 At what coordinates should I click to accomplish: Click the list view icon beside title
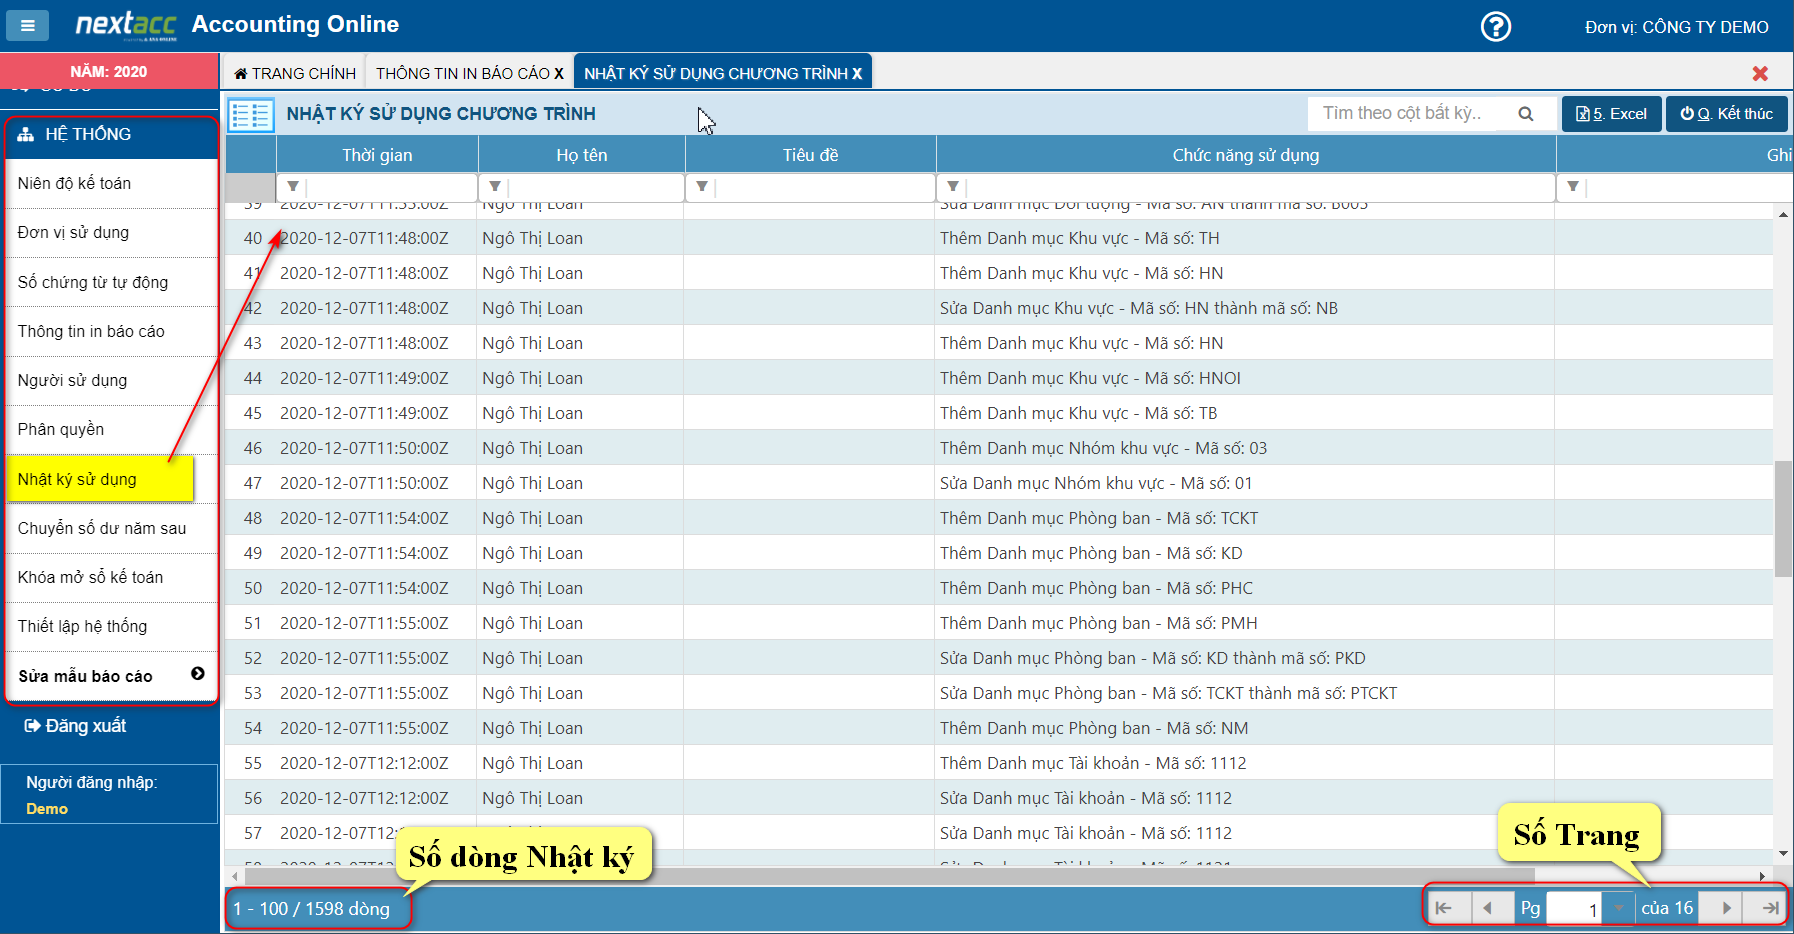tap(251, 115)
